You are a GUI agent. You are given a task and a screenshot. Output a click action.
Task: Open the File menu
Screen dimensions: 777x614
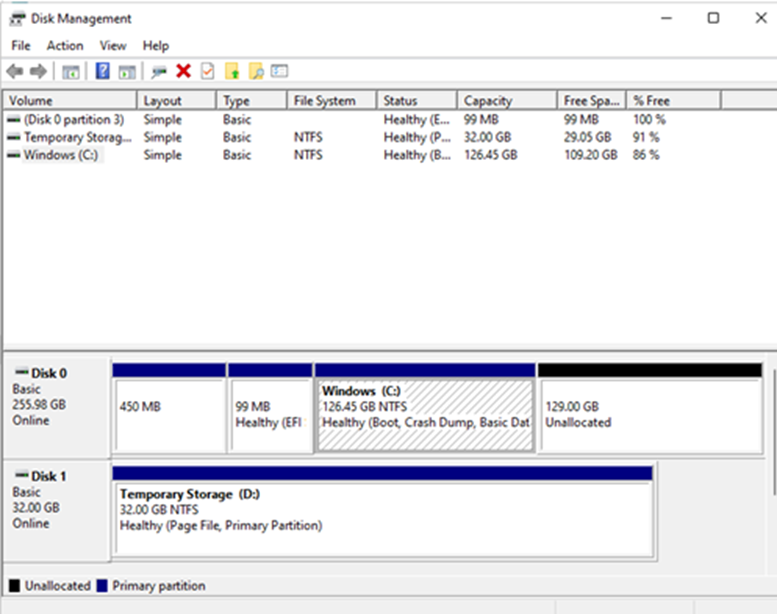[21, 46]
